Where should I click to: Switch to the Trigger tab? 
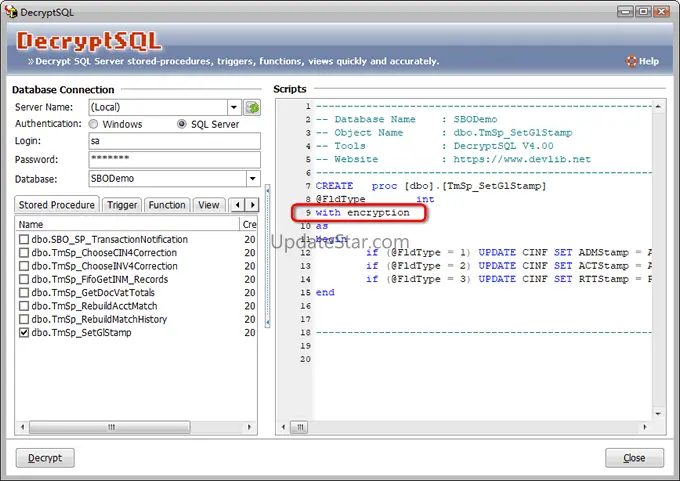122,205
